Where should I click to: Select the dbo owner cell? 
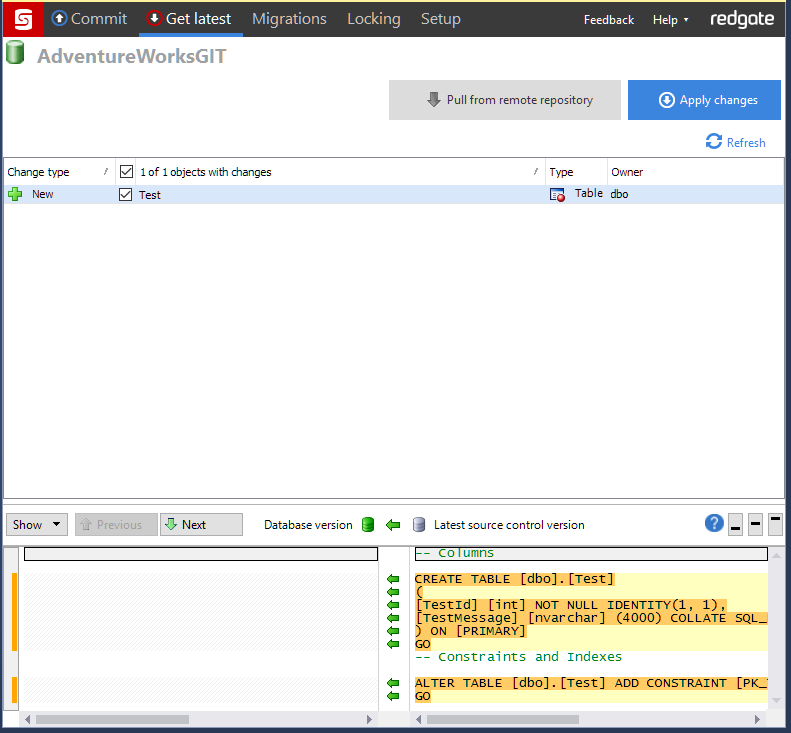click(619, 194)
